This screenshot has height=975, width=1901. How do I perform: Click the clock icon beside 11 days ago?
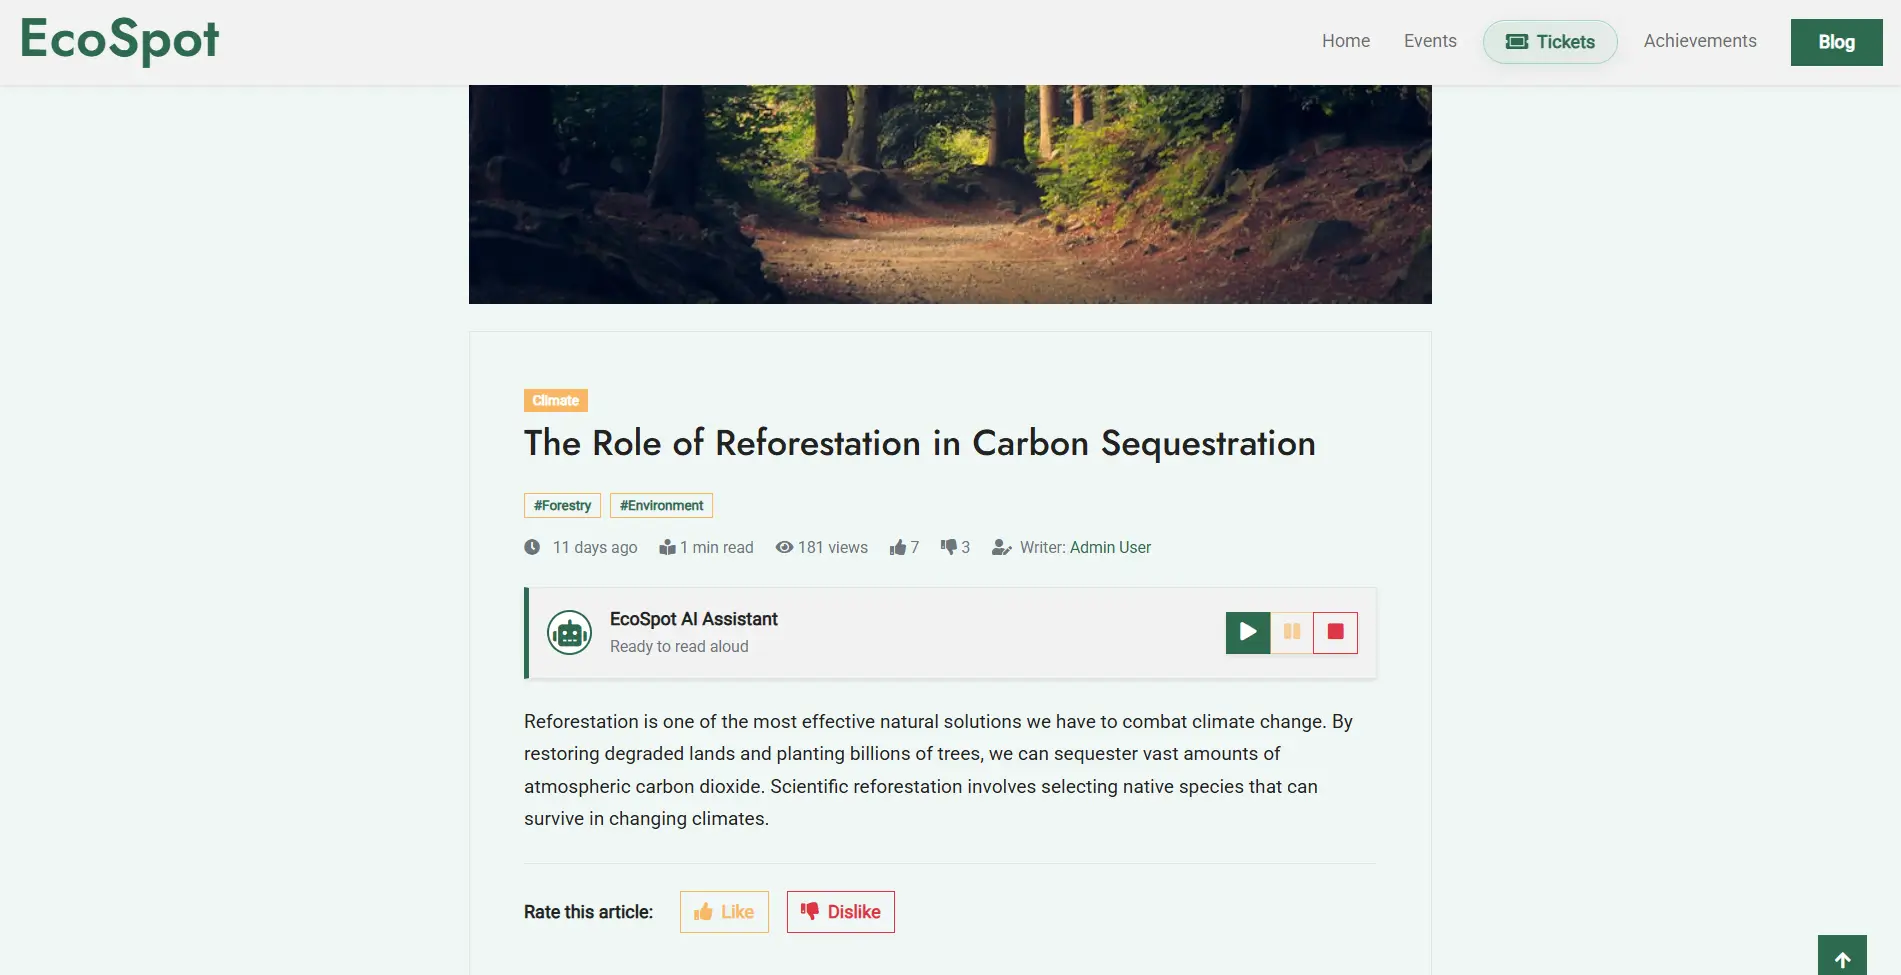(x=532, y=548)
